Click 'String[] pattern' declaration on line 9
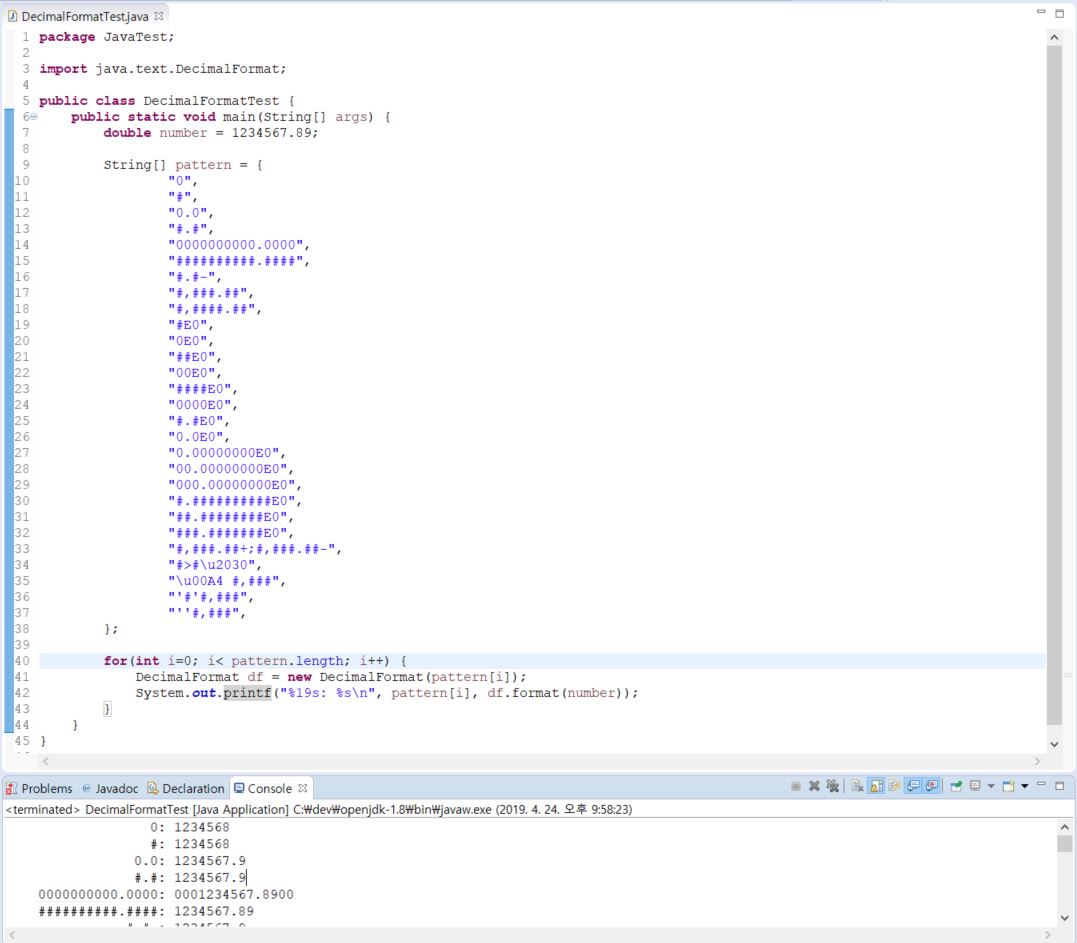Screen dimensions: 1077x943 tap(168, 165)
